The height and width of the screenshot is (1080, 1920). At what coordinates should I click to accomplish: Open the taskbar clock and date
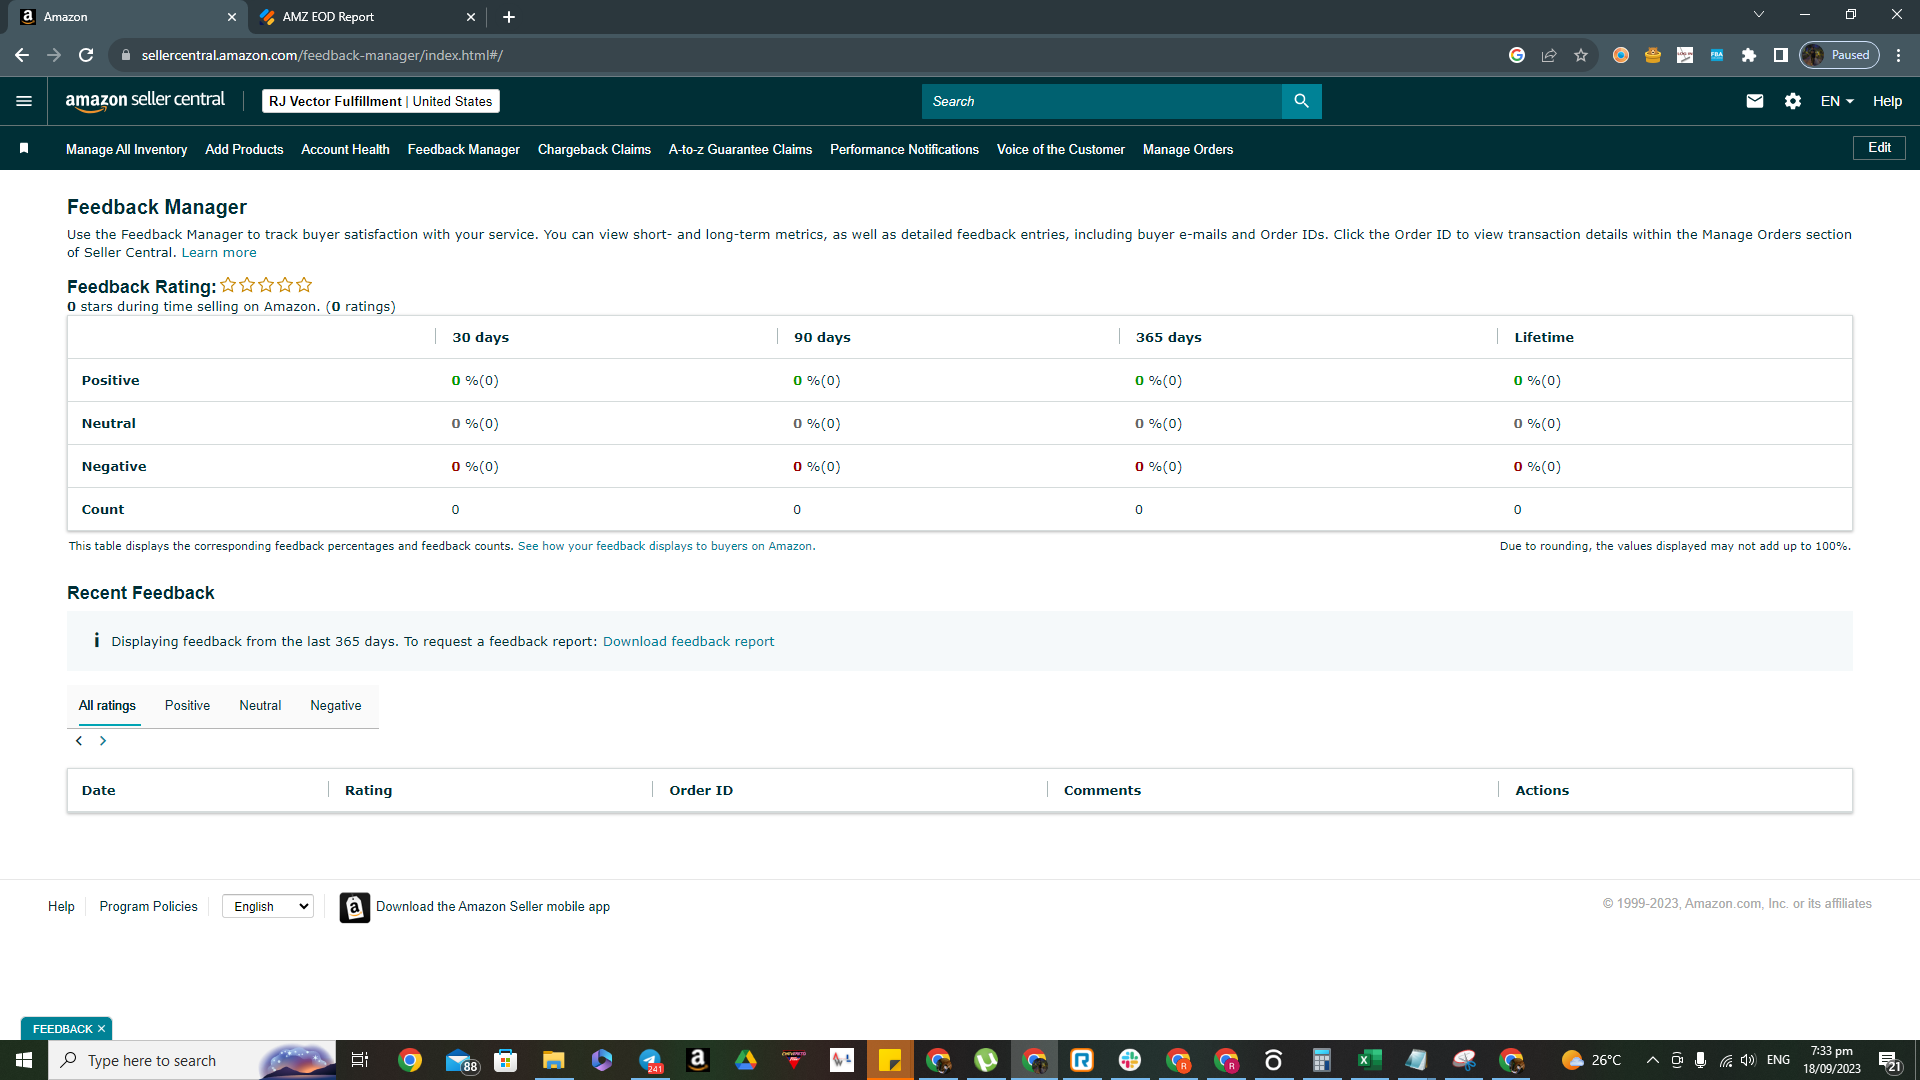[x=1832, y=1060]
